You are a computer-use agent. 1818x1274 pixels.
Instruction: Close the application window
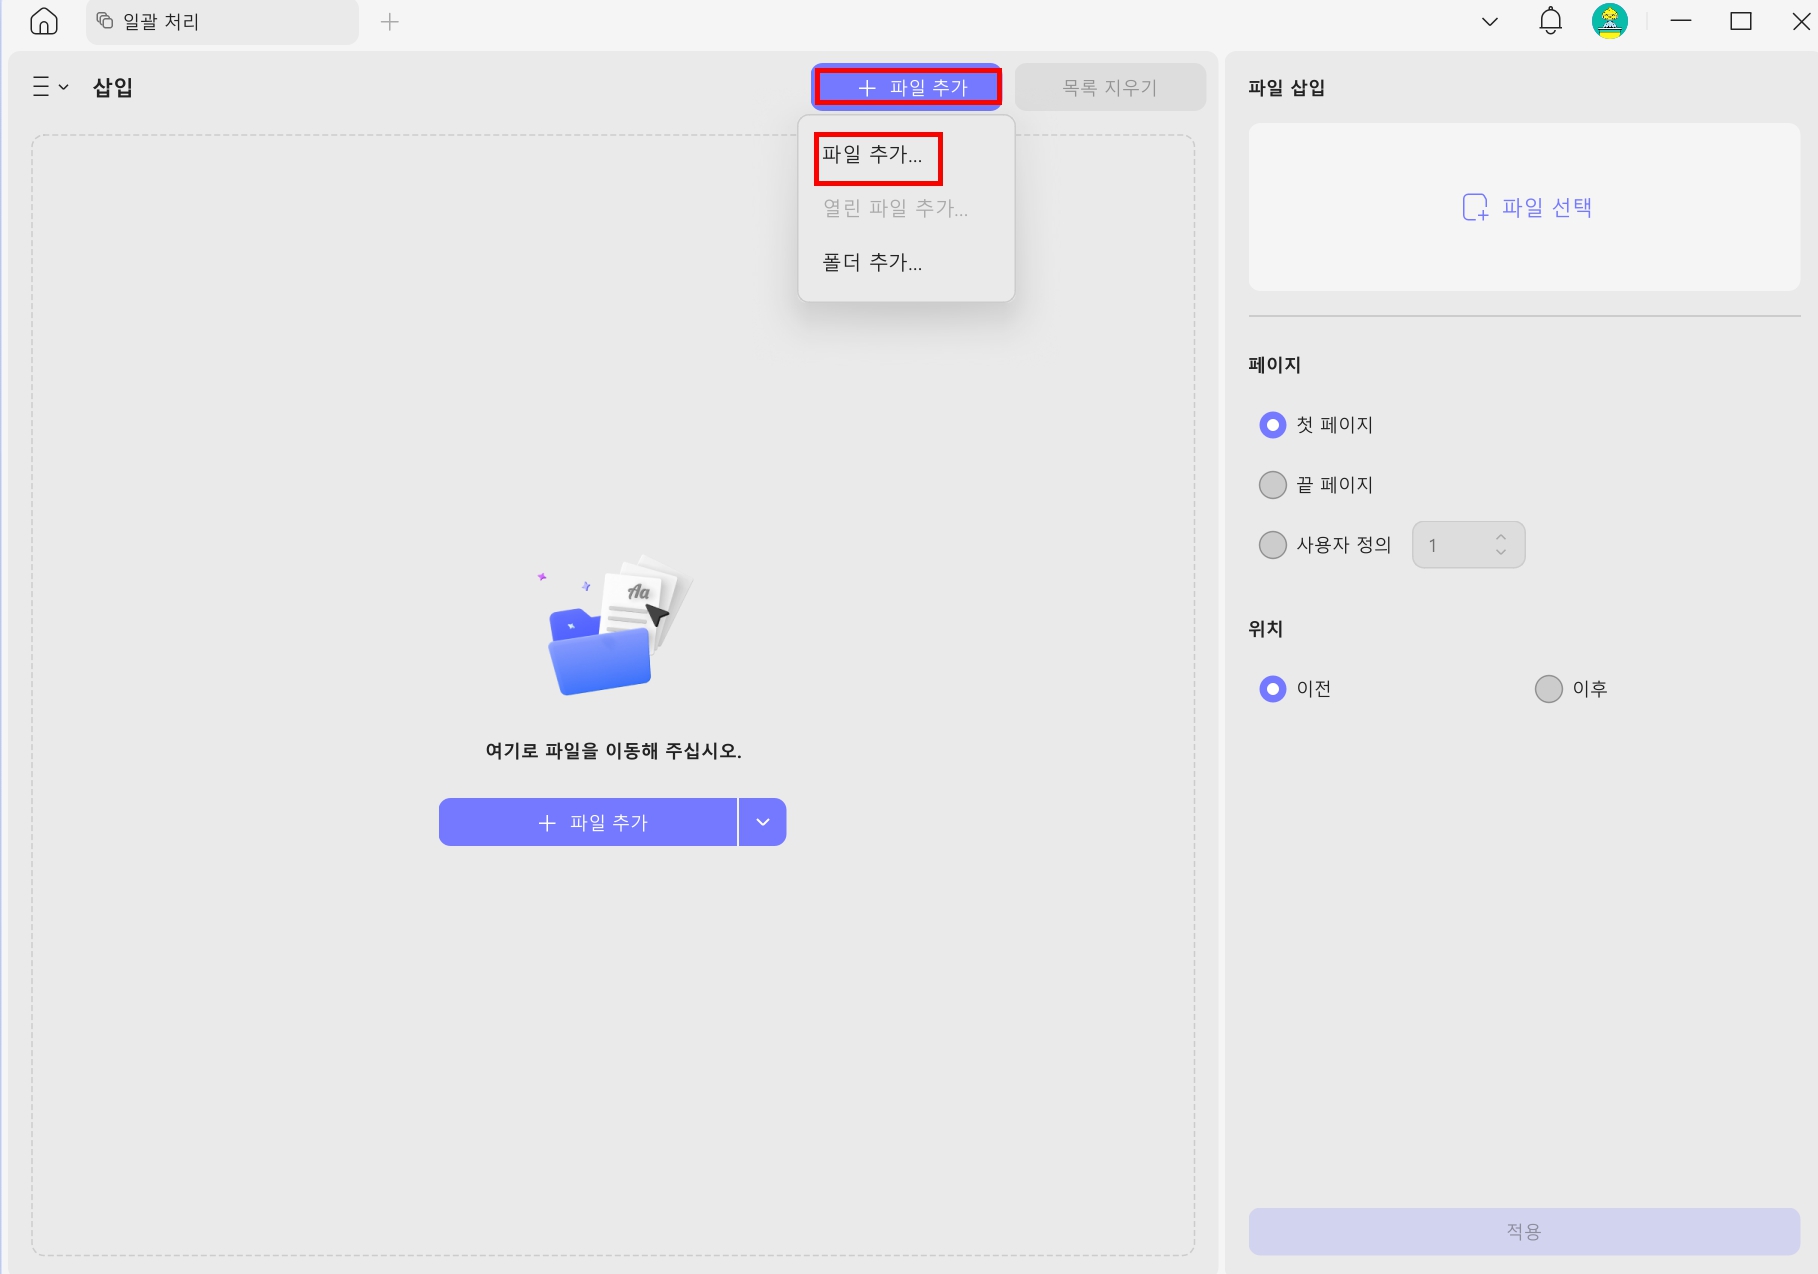point(1801,21)
